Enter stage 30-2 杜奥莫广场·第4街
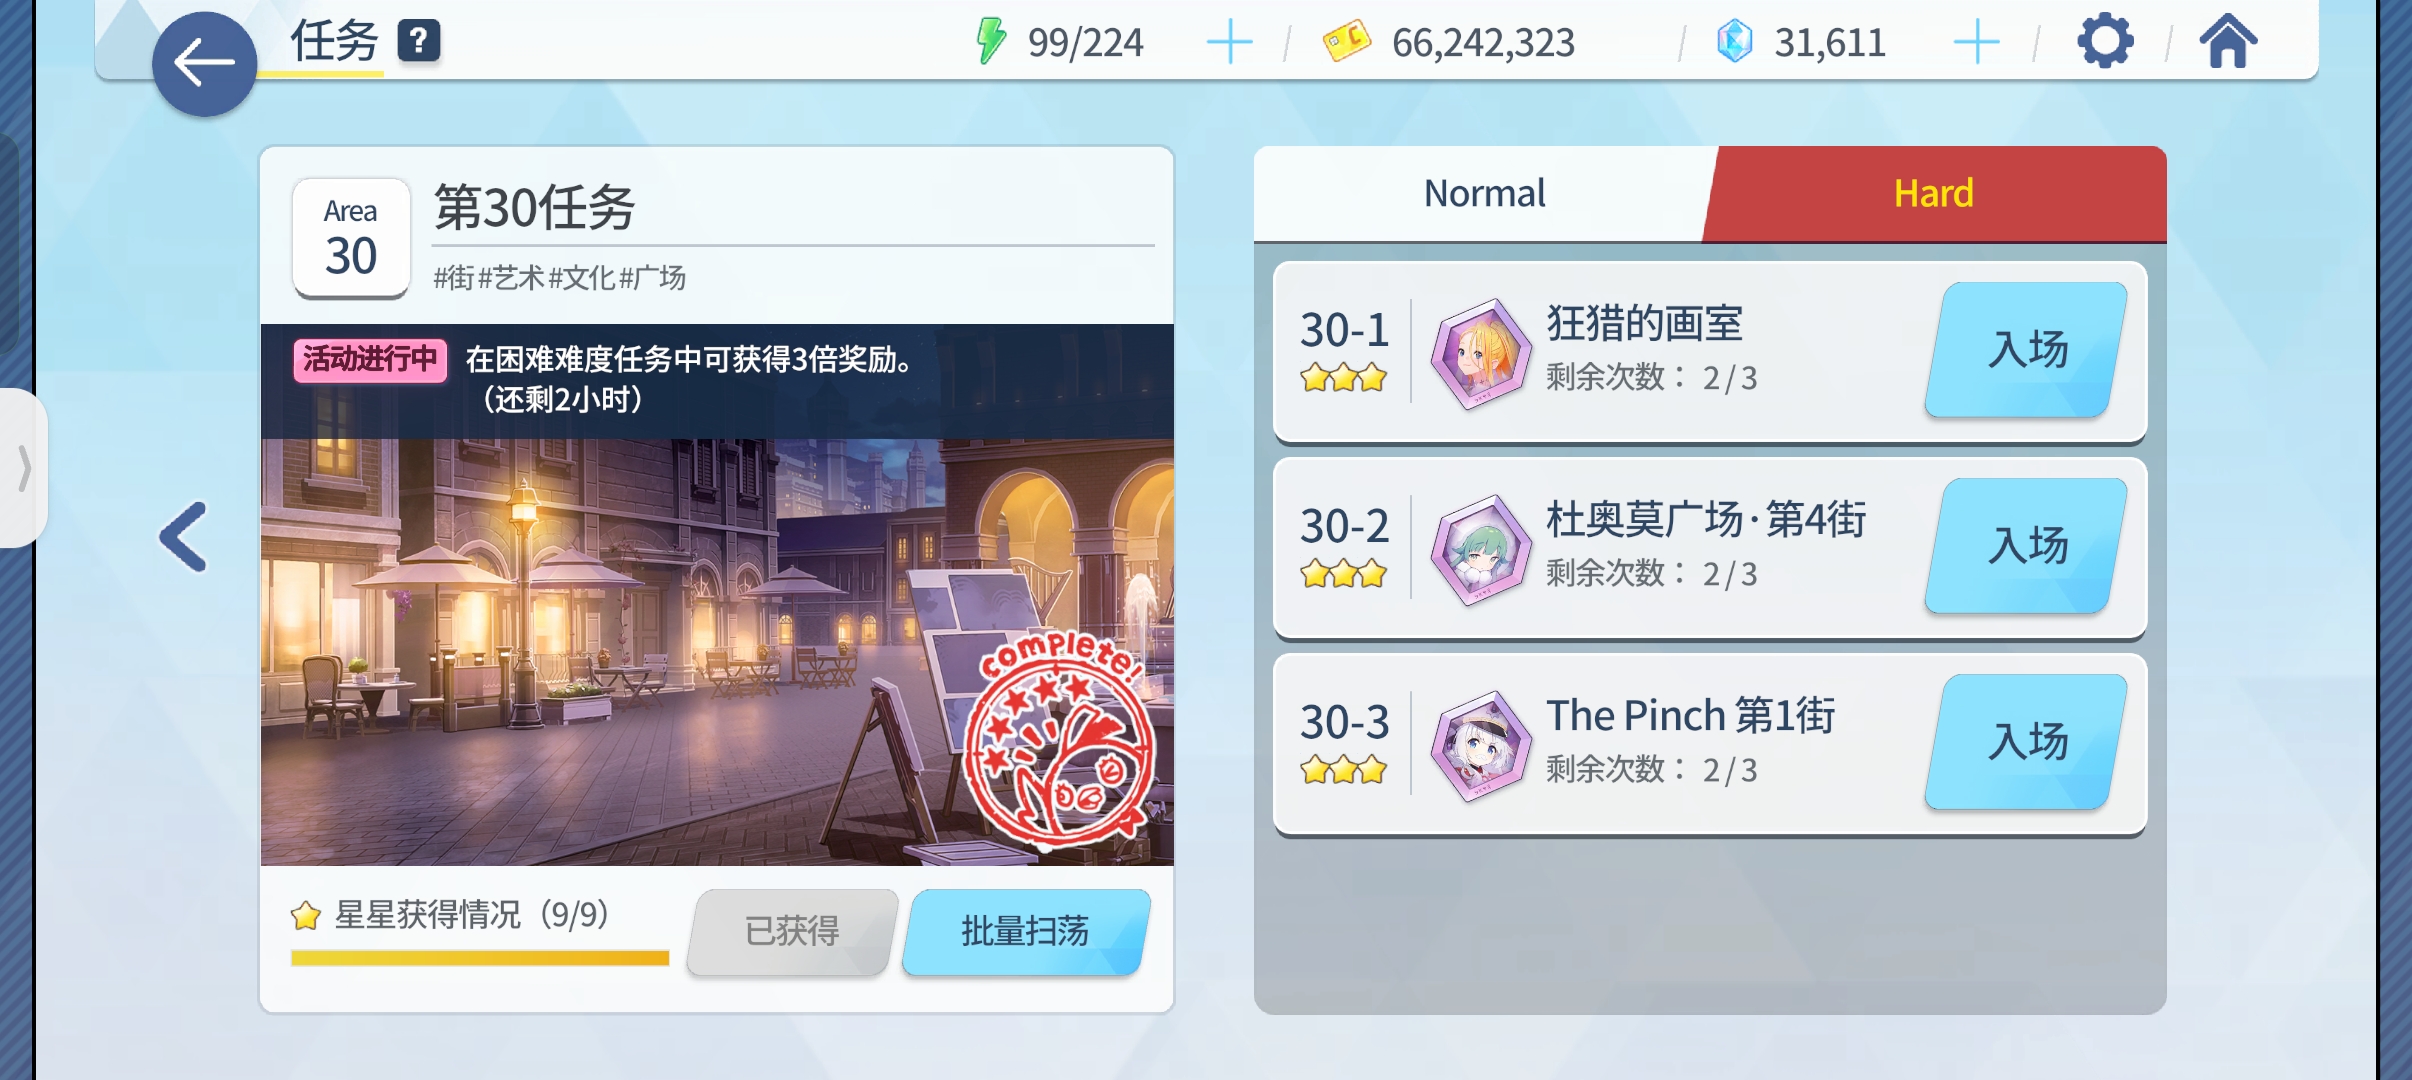This screenshot has width=2412, height=1080. [2027, 546]
